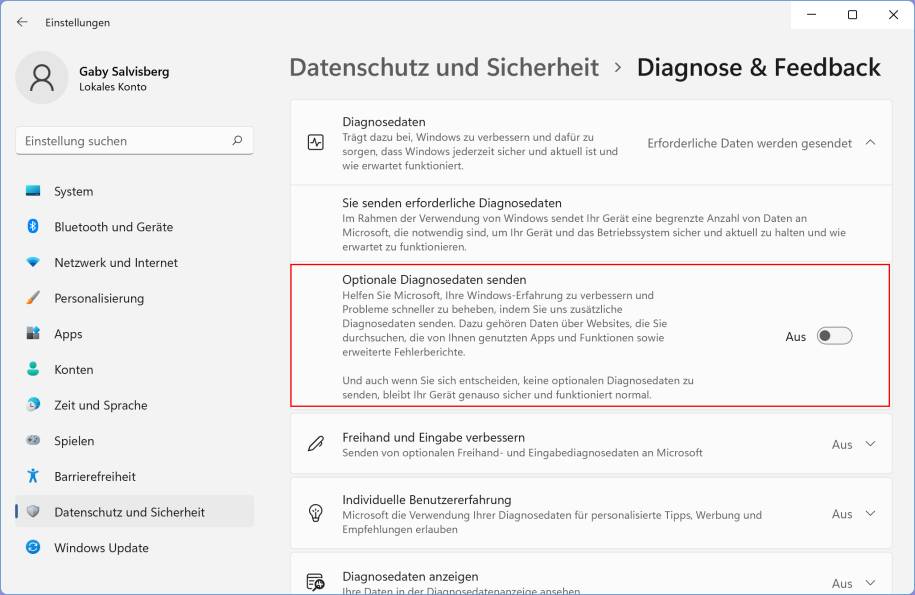Screen dimensions: 915x595
Task: Expand Freihand und Eingabe verbessern
Action: coord(869,444)
